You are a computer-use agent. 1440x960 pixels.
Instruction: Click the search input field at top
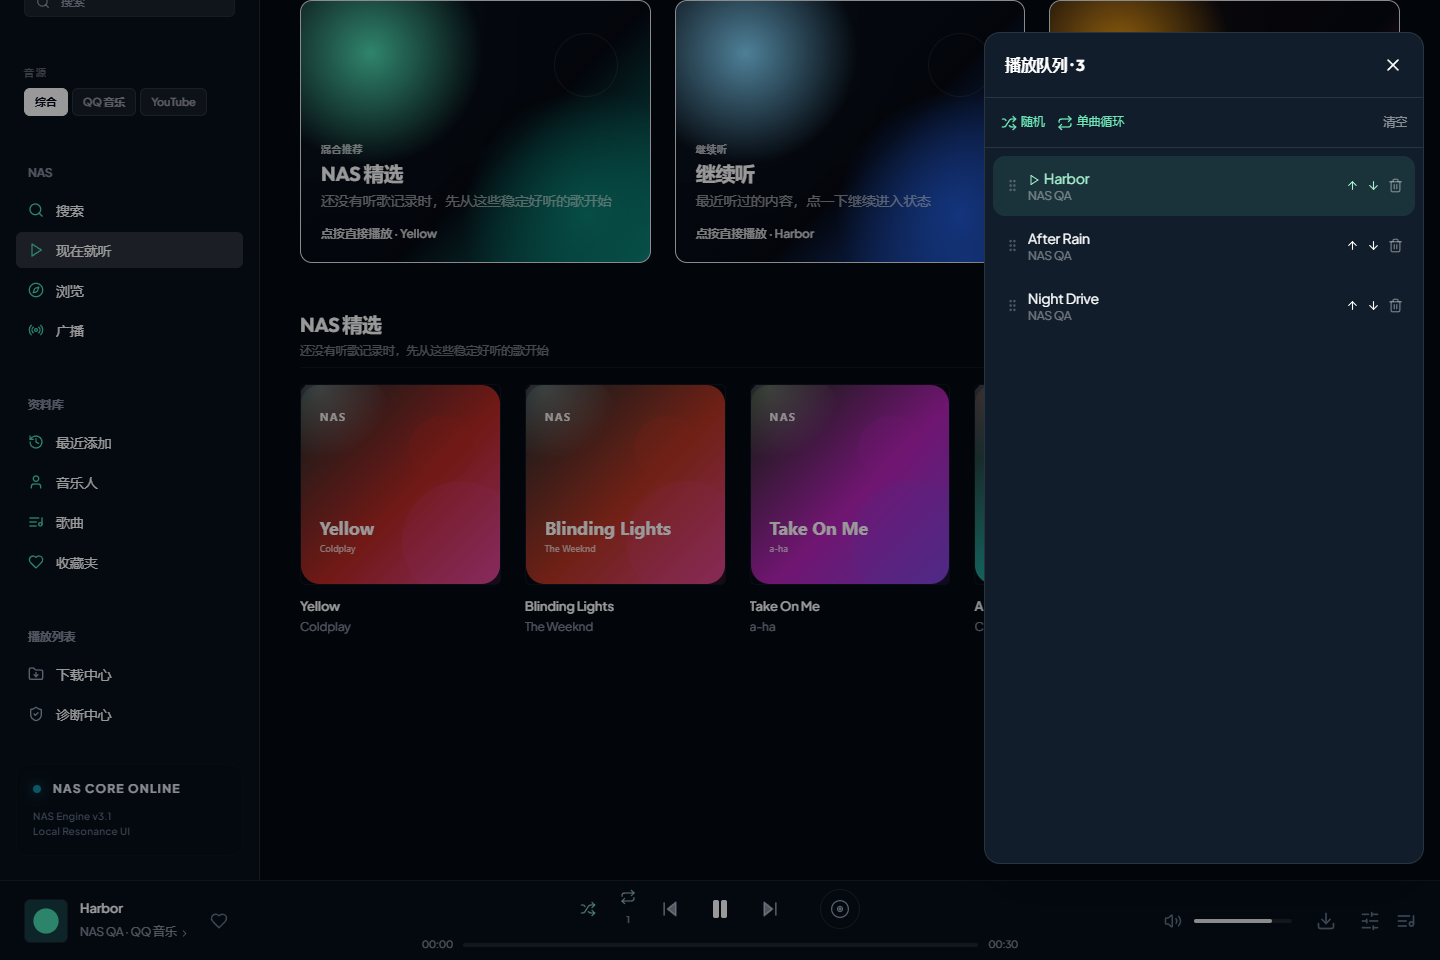129,6
